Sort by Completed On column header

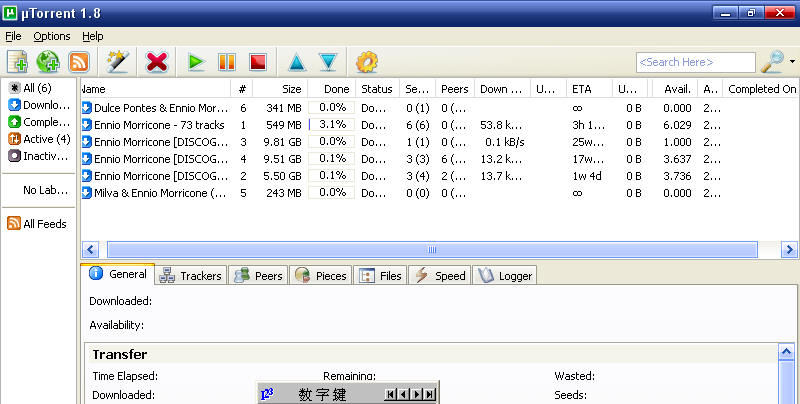click(x=761, y=89)
